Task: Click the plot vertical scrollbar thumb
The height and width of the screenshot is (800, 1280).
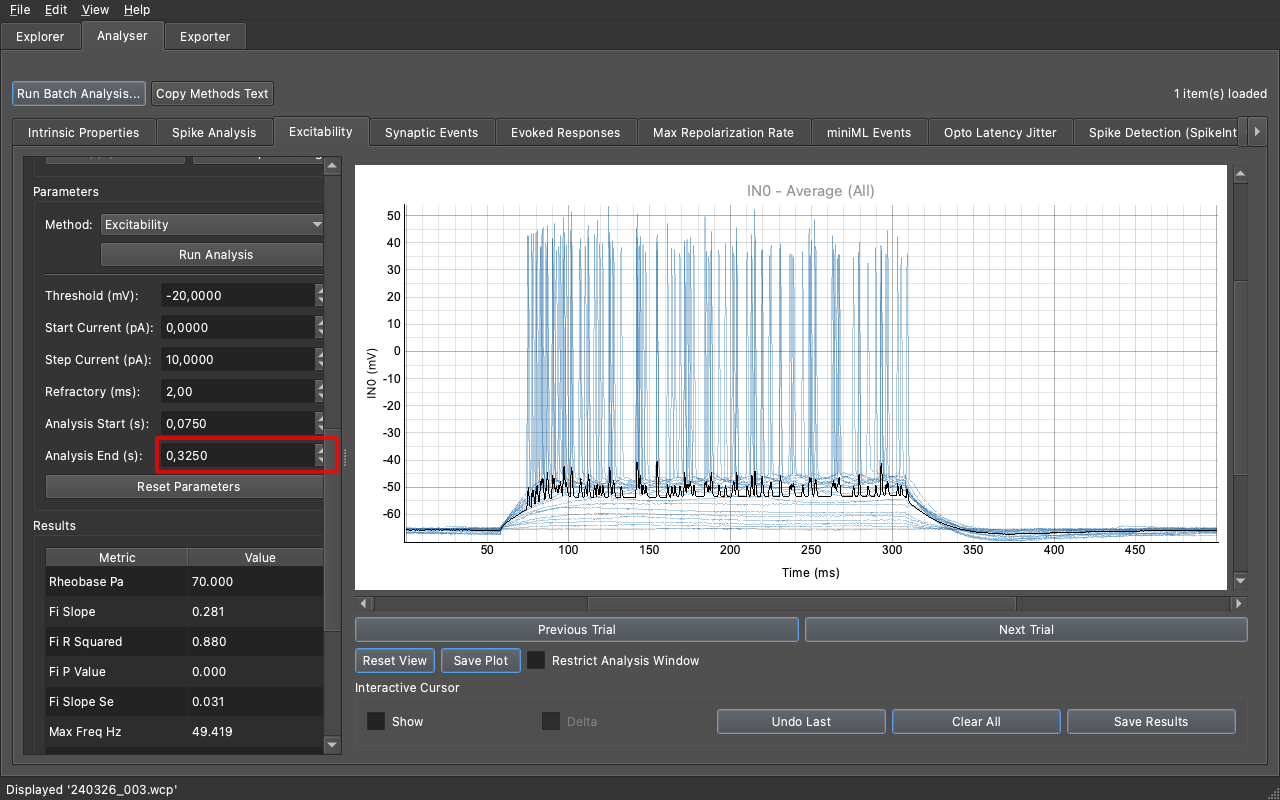Action: [x=1240, y=377]
